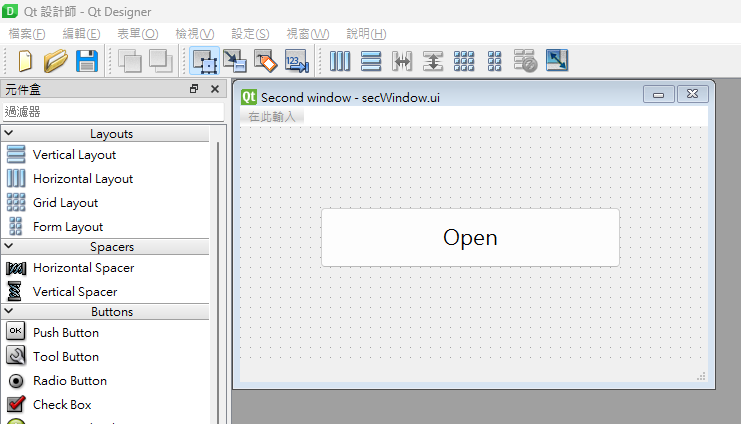Open the 設定(S) menu
Viewport: 741px width, 424px height.
pos(250,34)
